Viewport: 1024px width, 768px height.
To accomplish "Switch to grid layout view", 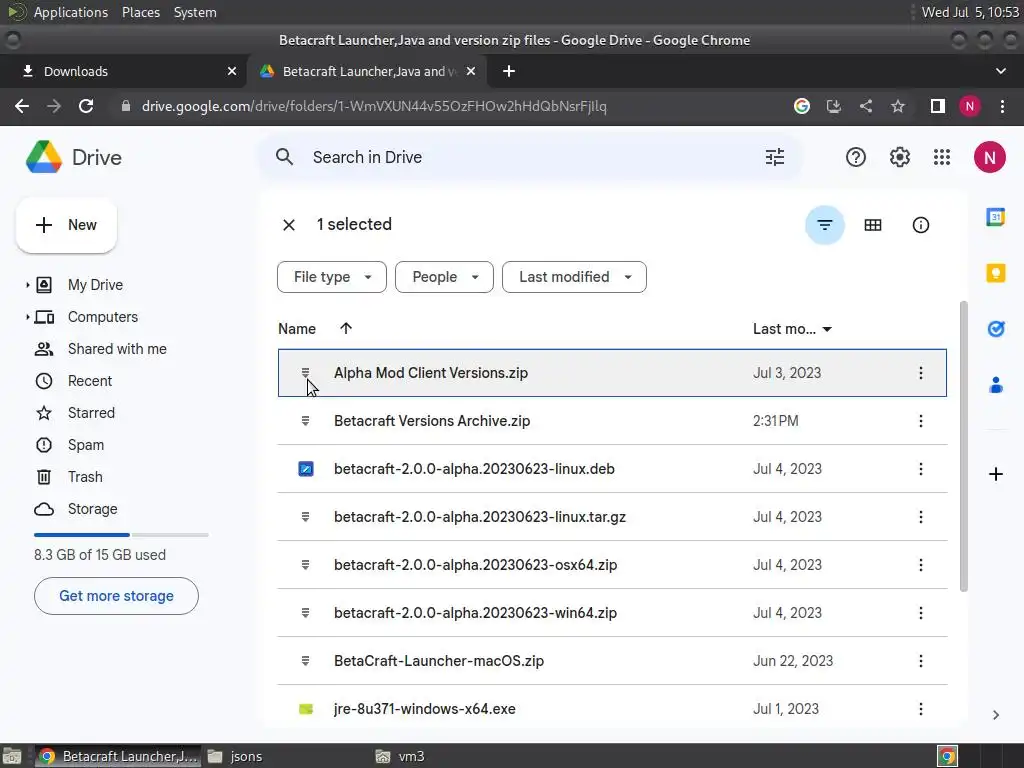I will pyautogui.click(x=872, y=225).
